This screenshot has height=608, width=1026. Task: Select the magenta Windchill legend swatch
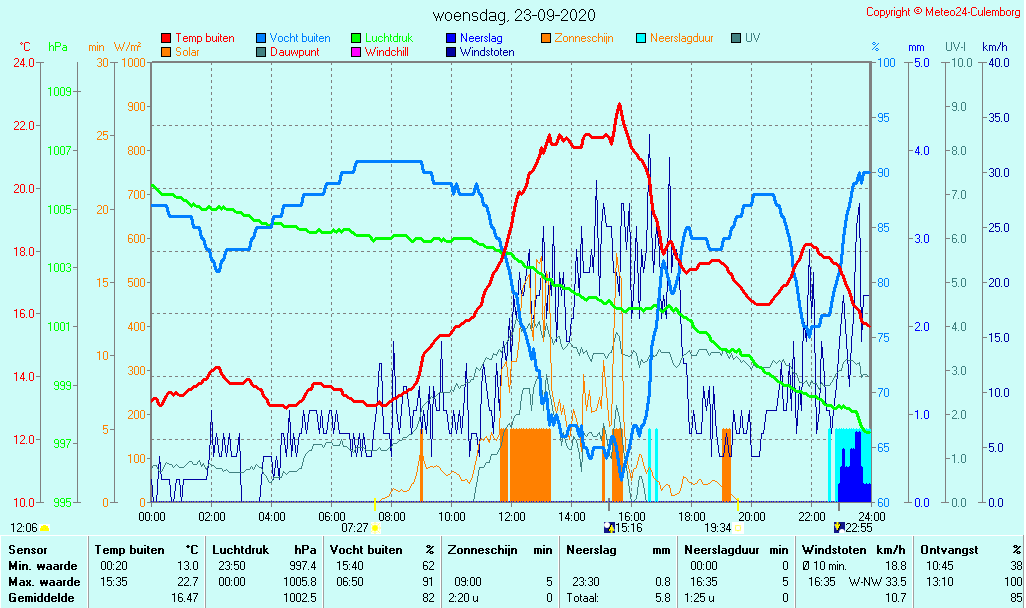(356, 52)
